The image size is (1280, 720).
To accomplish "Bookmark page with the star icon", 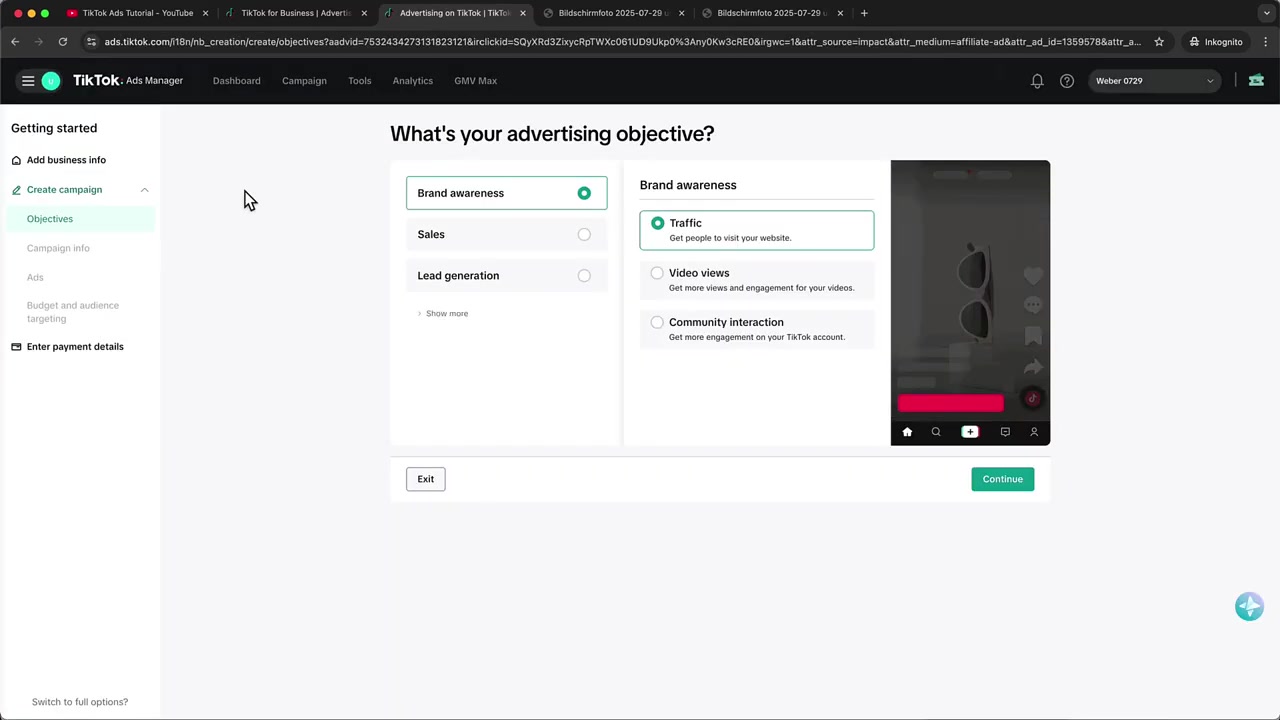I will click(x=1159, y=42).
